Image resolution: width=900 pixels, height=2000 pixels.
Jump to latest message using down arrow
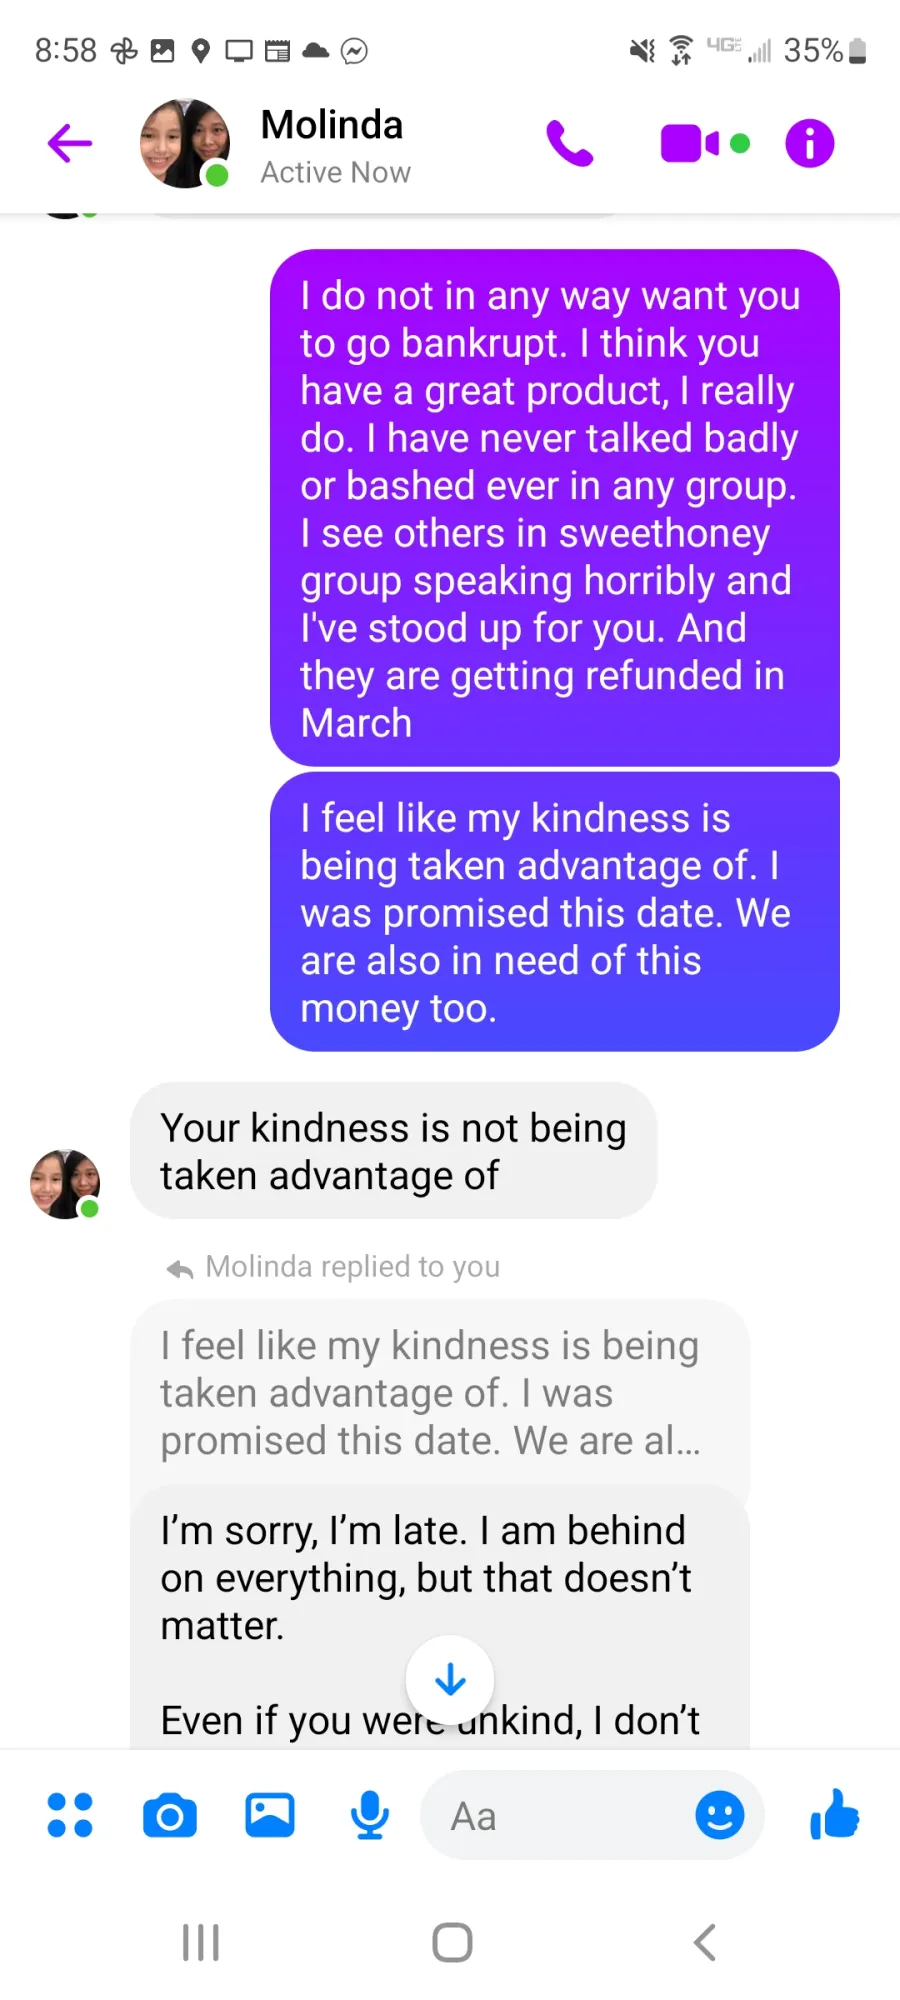pos(450,1680)
